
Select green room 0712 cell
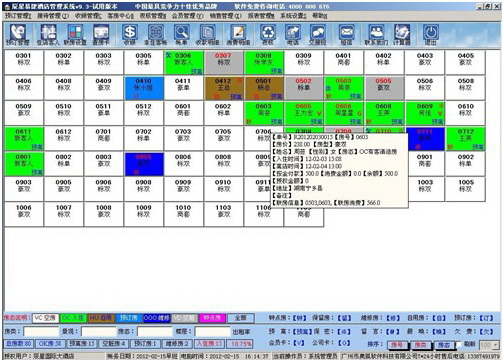point(465,138)
